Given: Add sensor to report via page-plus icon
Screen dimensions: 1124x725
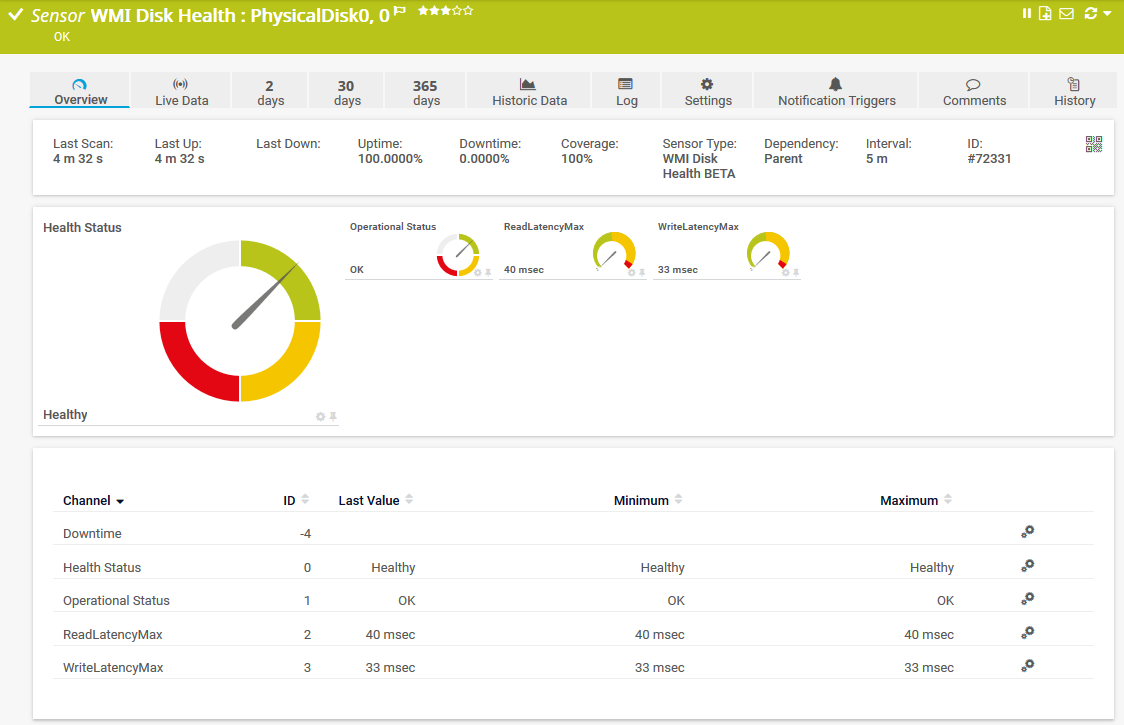Looking at the screenshot, I should pos(1044,13).
